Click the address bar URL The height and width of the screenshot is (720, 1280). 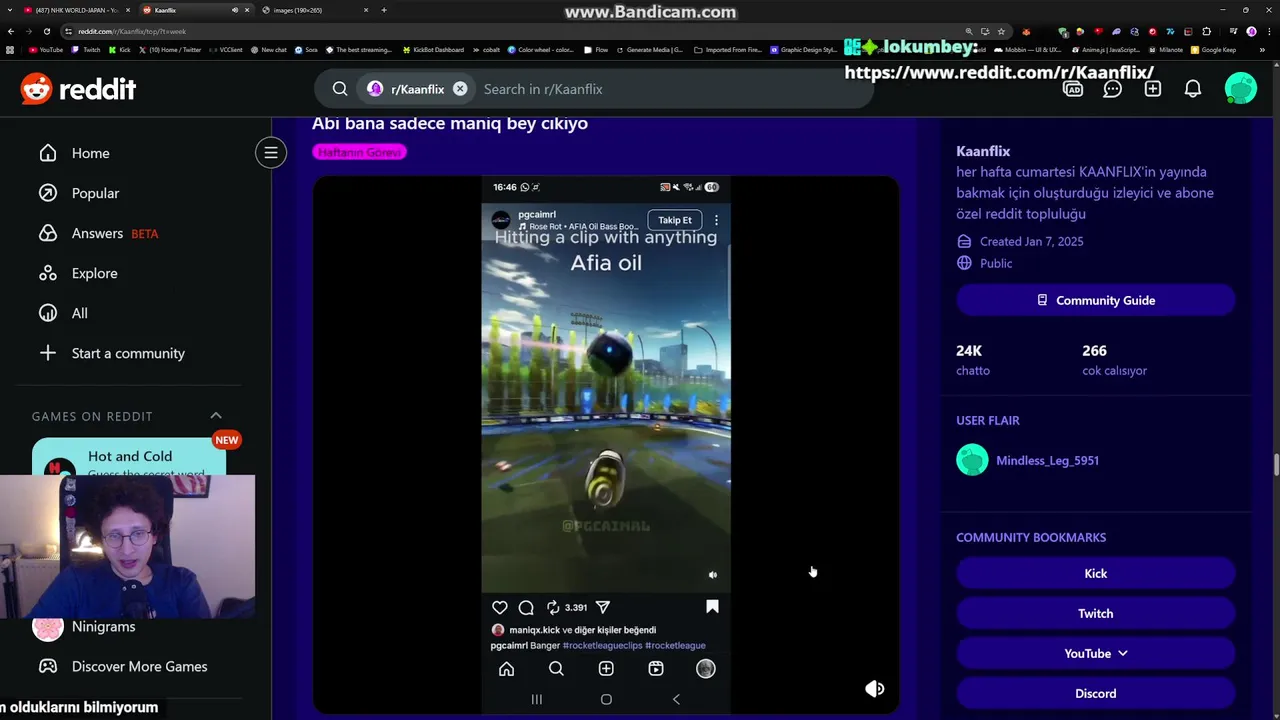(x=132, y=31)
